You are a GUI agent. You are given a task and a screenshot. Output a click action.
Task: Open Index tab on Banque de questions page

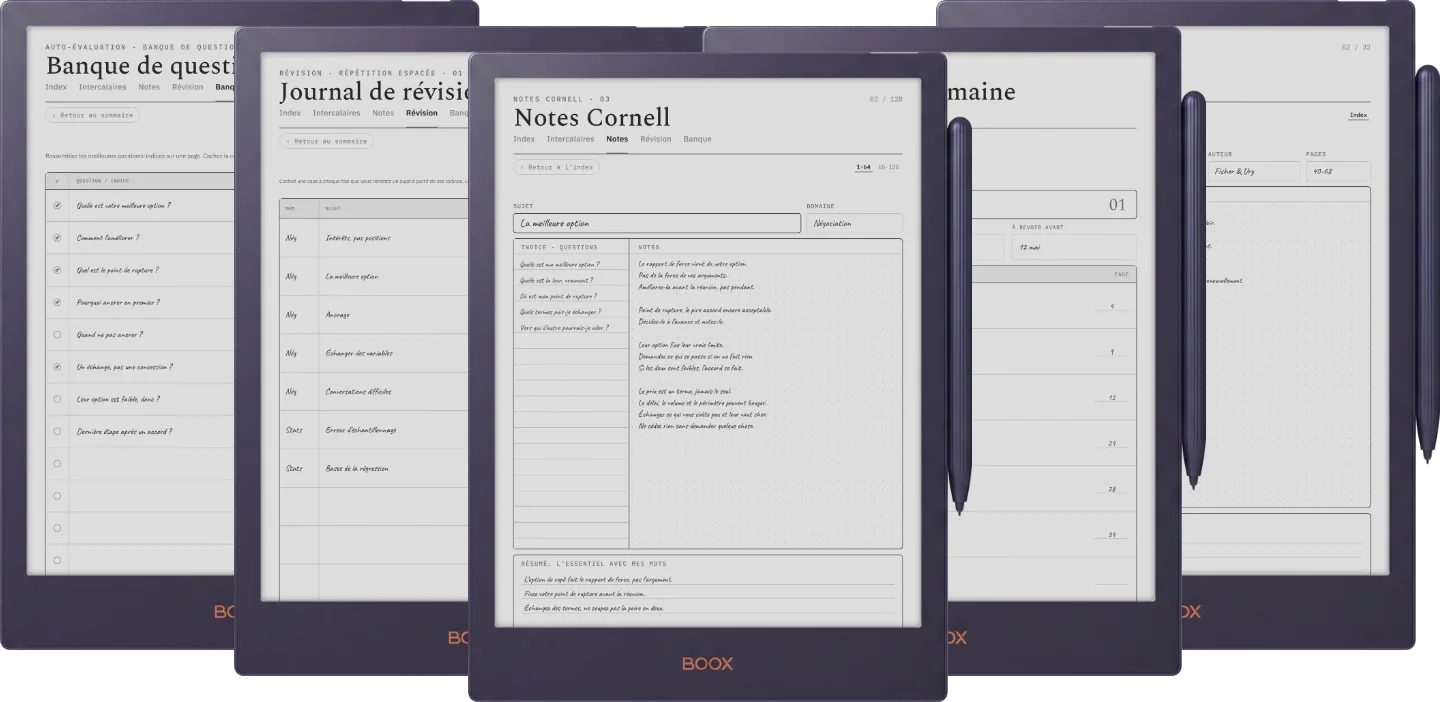point(56,87)
